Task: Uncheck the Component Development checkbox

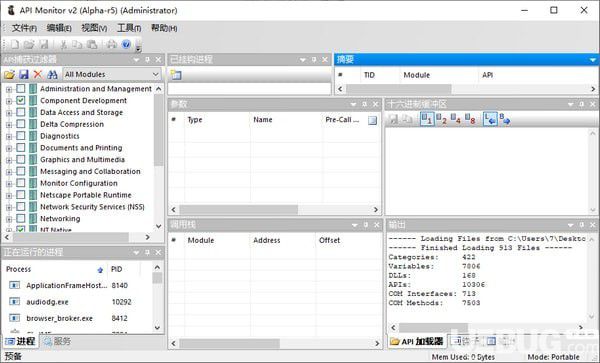Action: tap(21, 100)
